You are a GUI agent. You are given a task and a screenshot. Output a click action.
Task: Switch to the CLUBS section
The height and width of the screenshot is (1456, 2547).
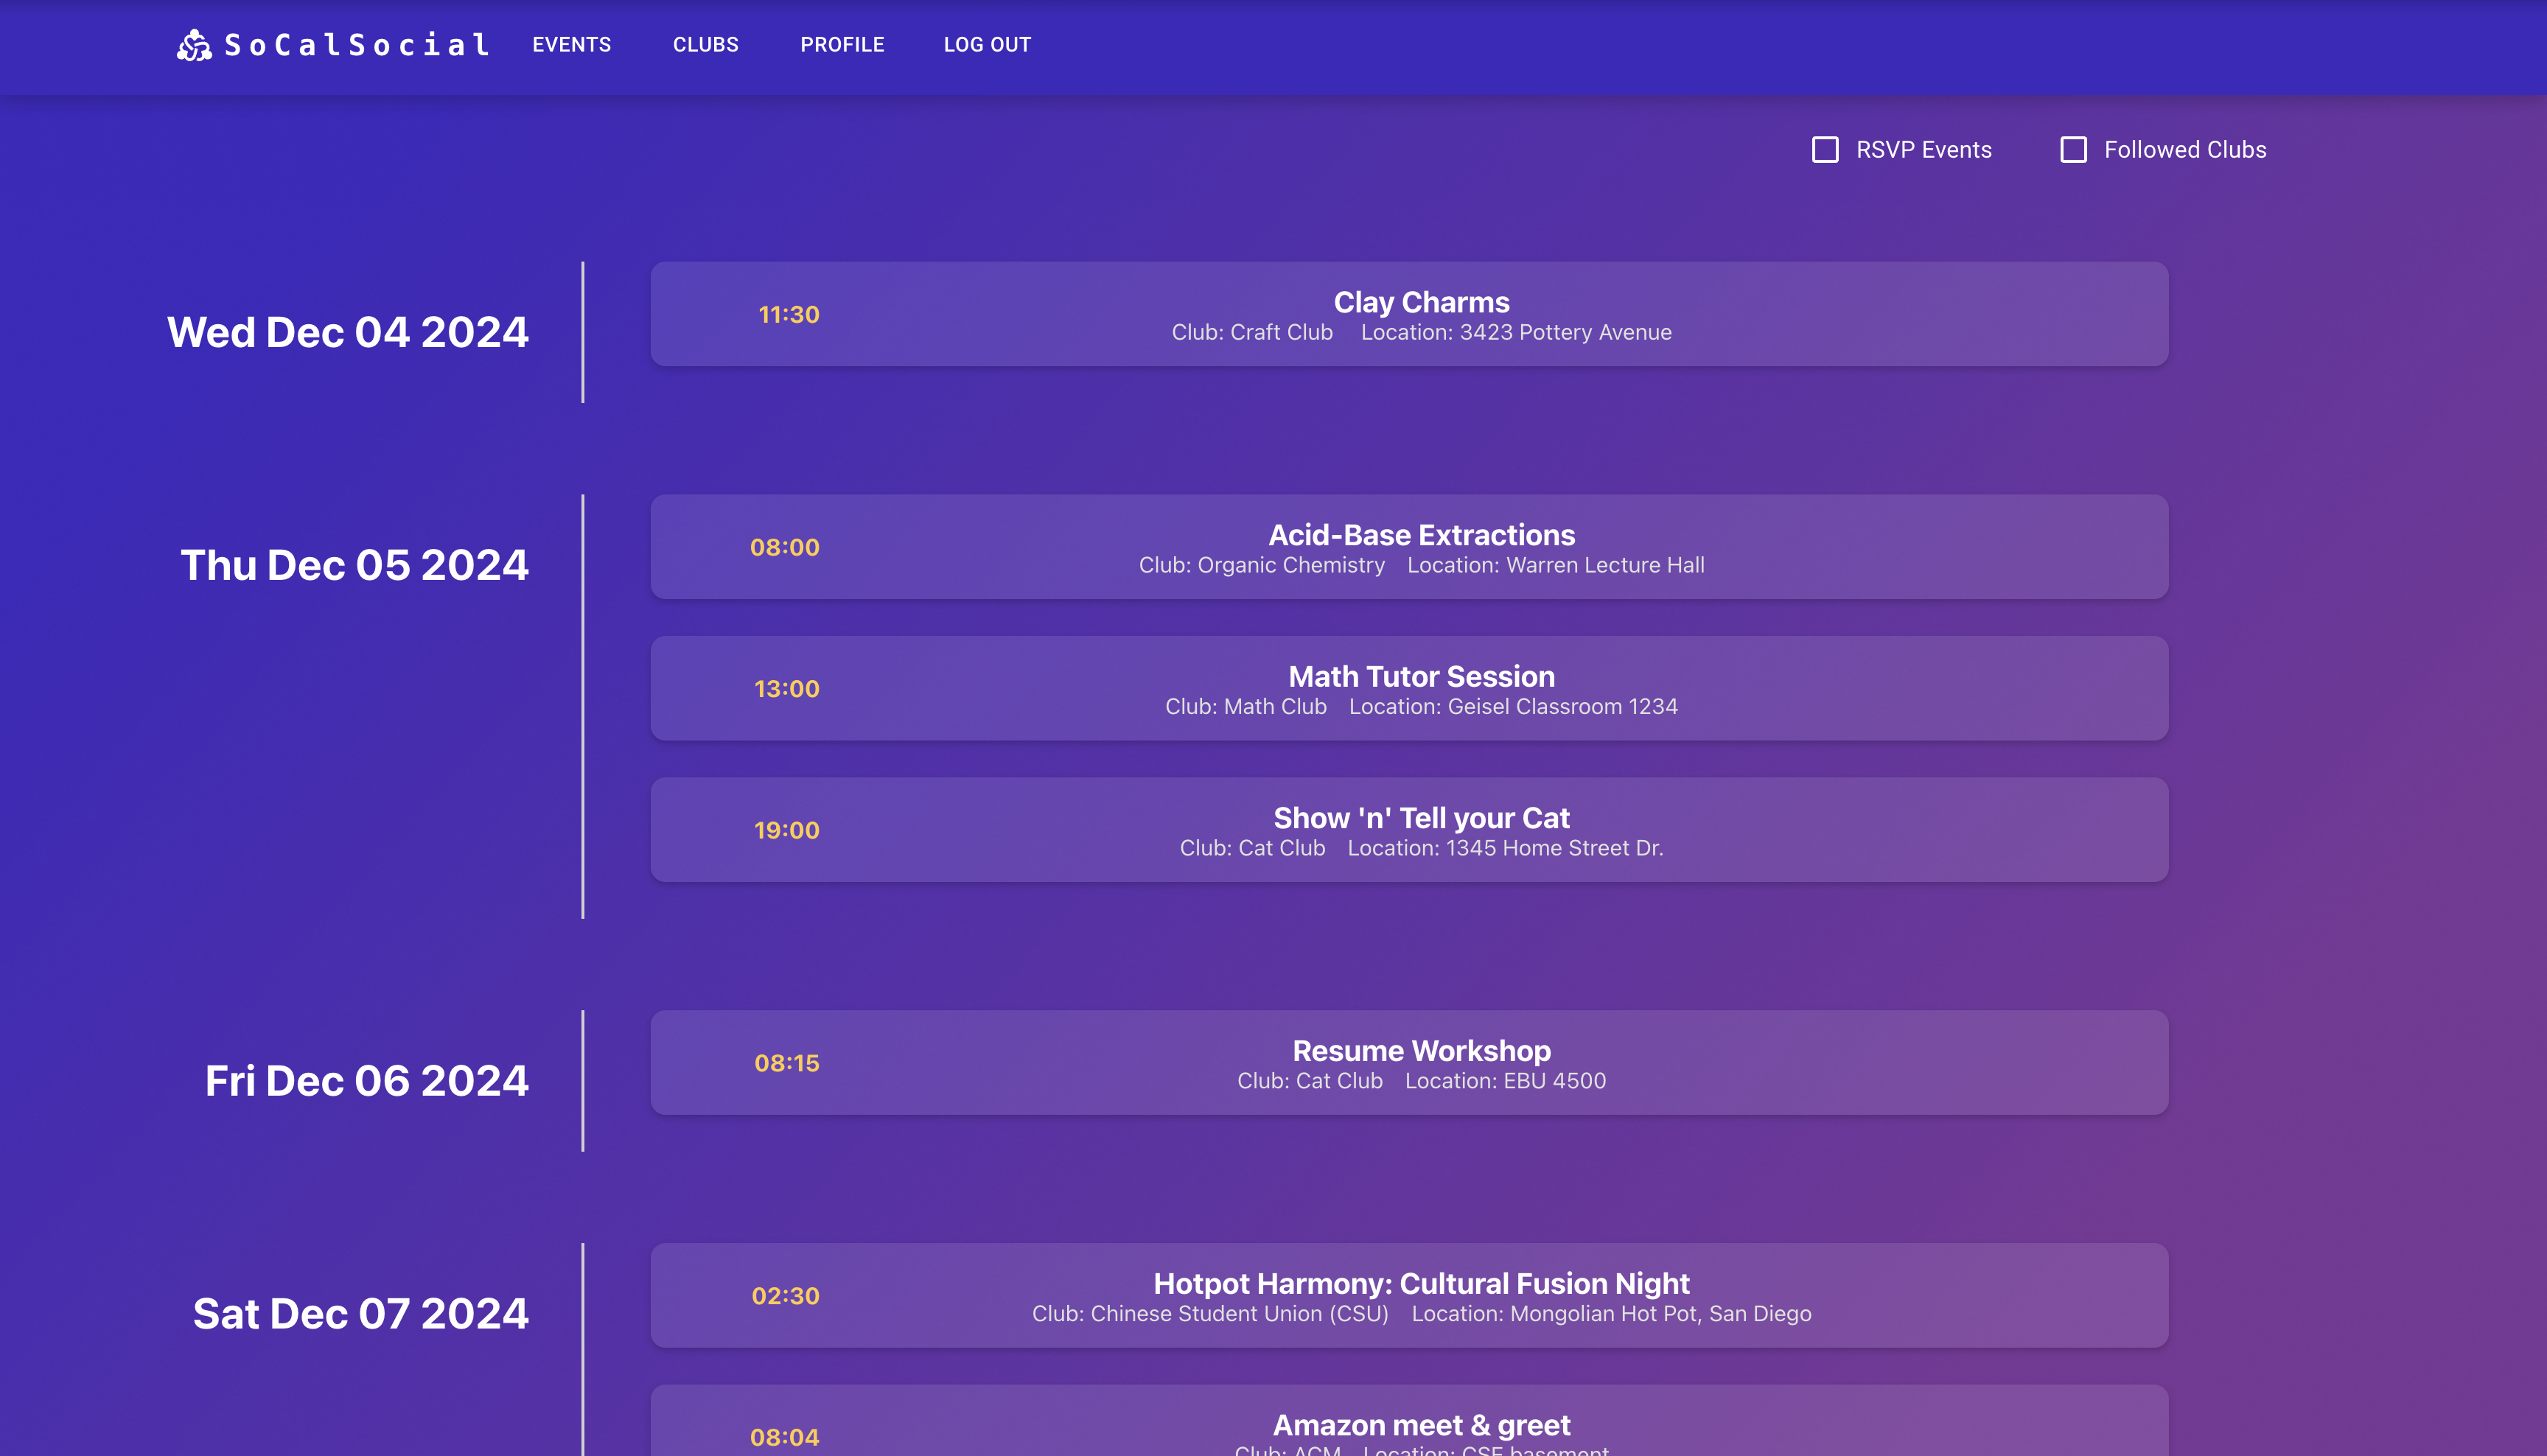point(706,44)
